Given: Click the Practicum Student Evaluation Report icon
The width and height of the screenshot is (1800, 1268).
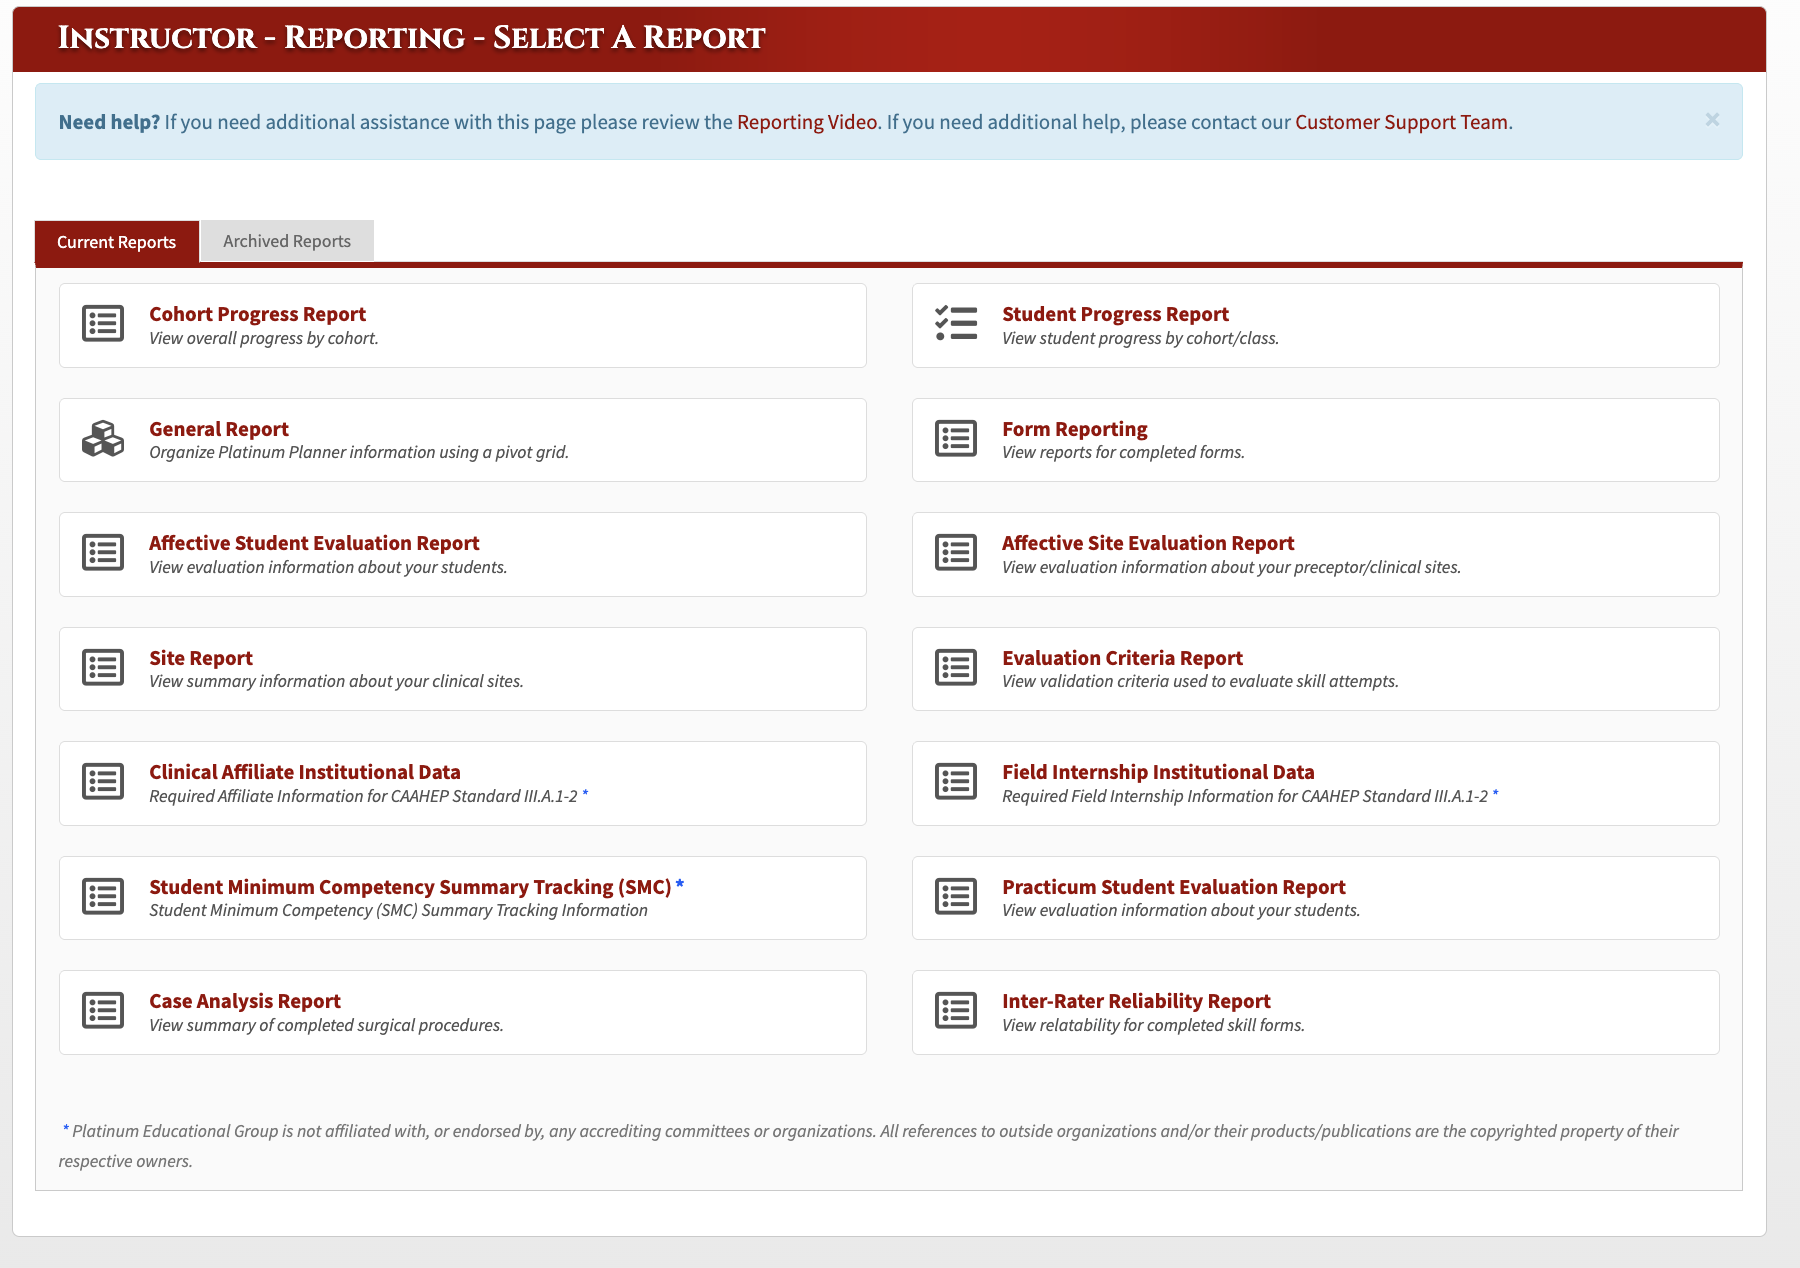Looking at the screenshot, I should 956,897.
